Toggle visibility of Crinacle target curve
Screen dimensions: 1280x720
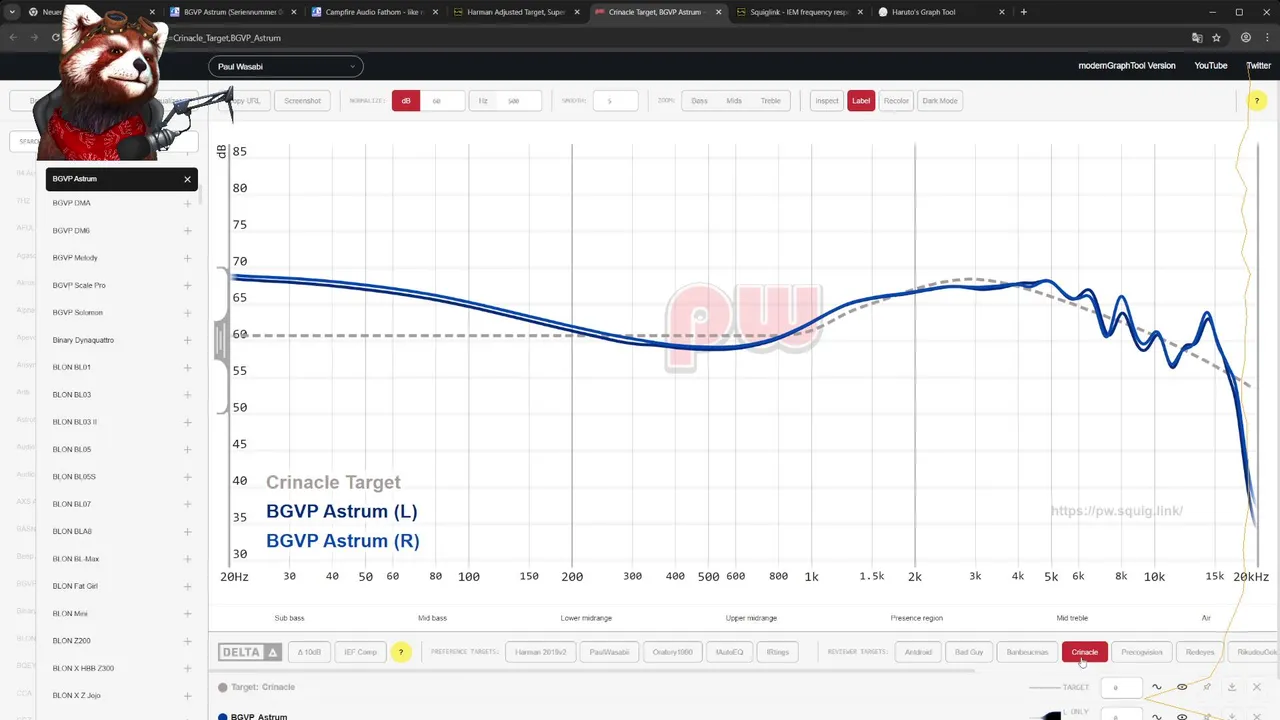(1182, 687)
